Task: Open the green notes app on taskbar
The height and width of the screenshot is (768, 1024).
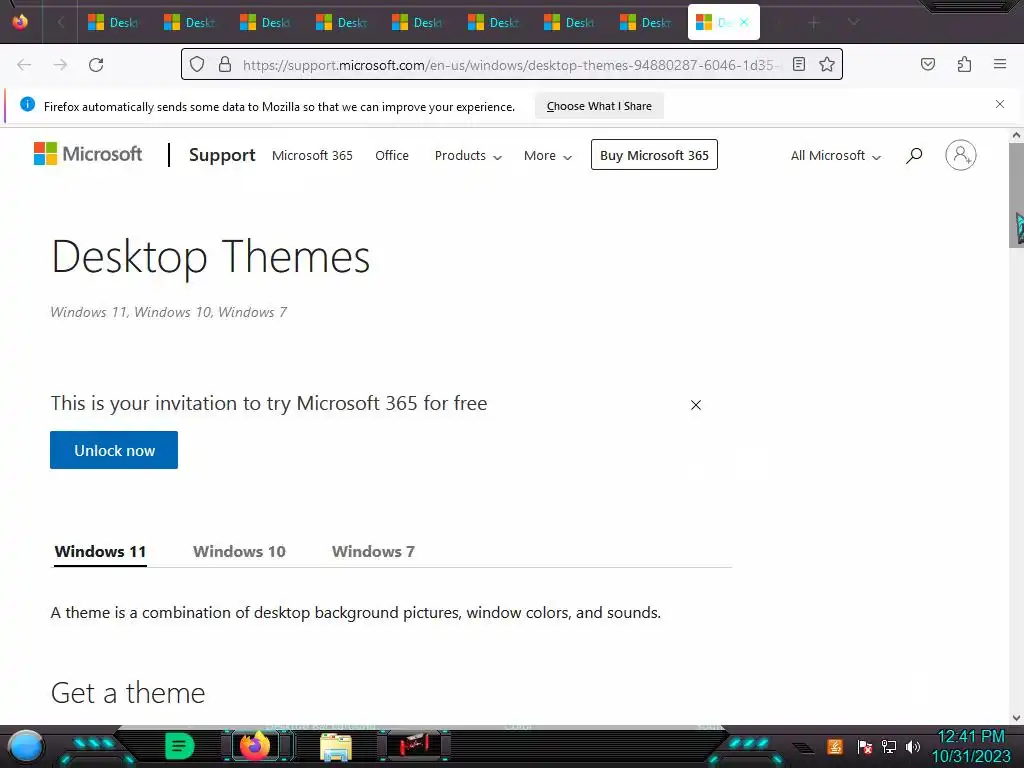Action: [179, 746]
